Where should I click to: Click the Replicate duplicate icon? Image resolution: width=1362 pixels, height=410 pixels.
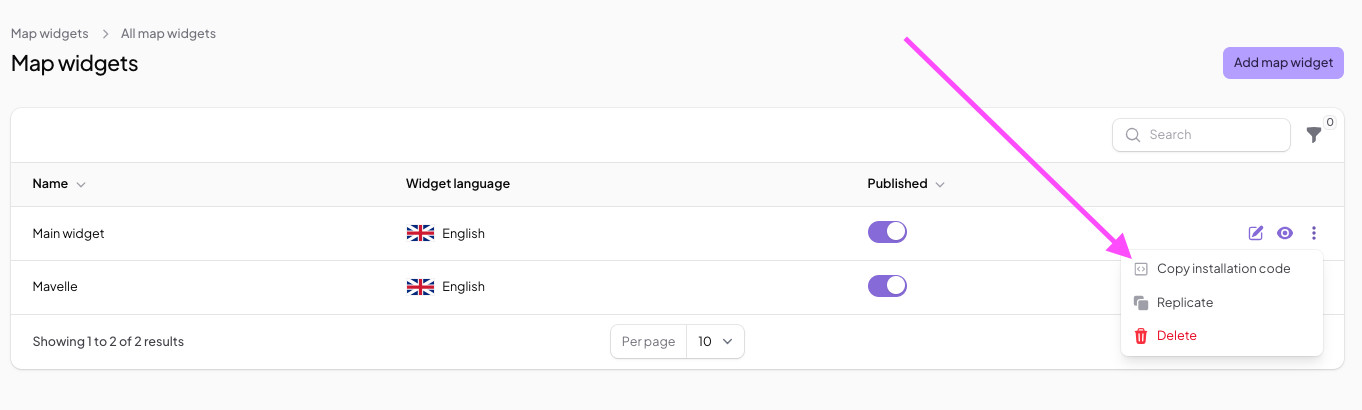pyautogui.click(x=1140, y=303)
